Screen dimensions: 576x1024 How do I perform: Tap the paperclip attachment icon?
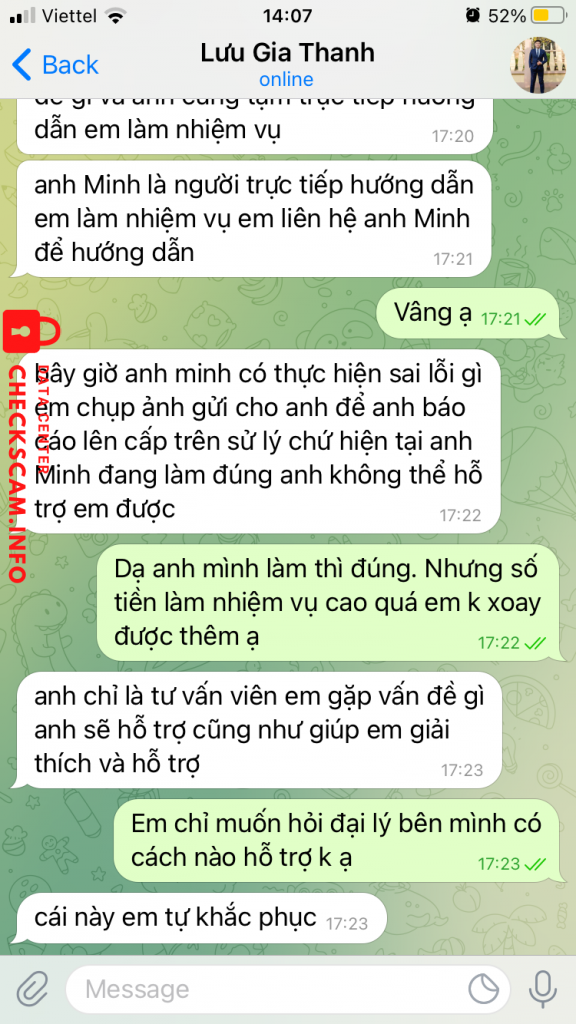click(32, 989)
